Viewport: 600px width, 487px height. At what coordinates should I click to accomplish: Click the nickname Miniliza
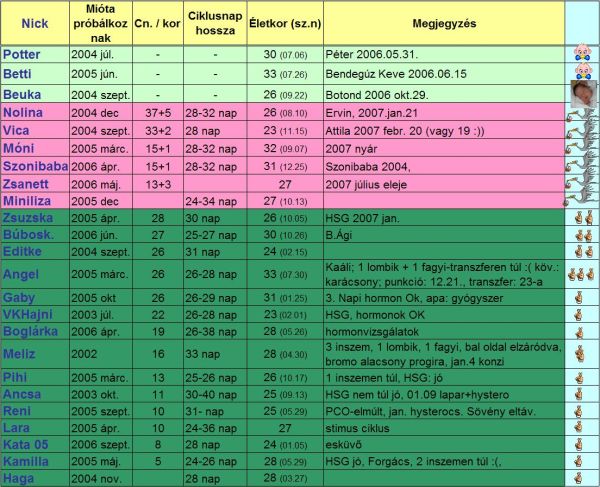tap(31, 200)
